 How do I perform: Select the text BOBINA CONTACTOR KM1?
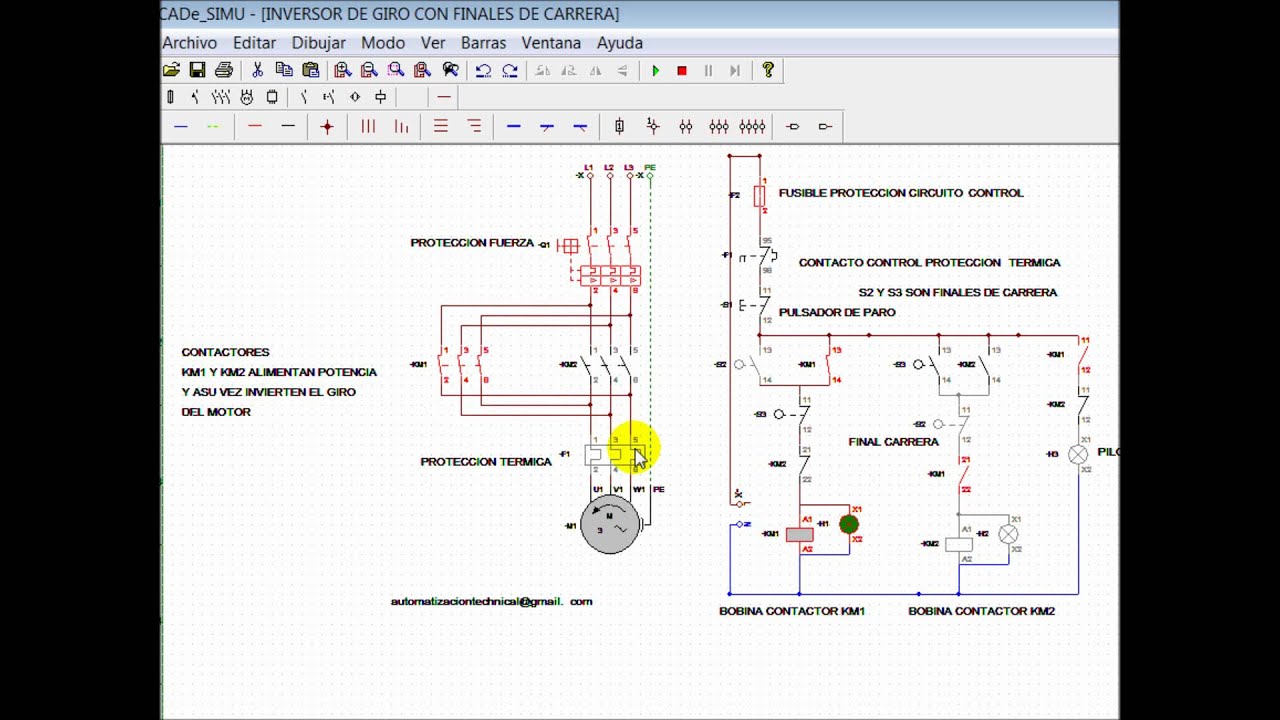[792, 611]
